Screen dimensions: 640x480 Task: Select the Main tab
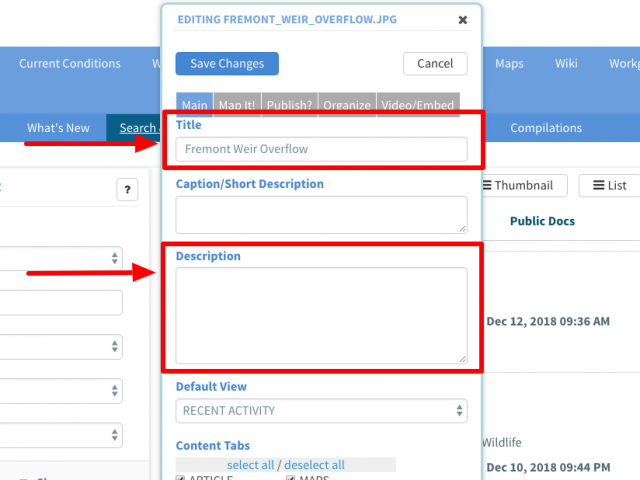[x=194, y=105]
